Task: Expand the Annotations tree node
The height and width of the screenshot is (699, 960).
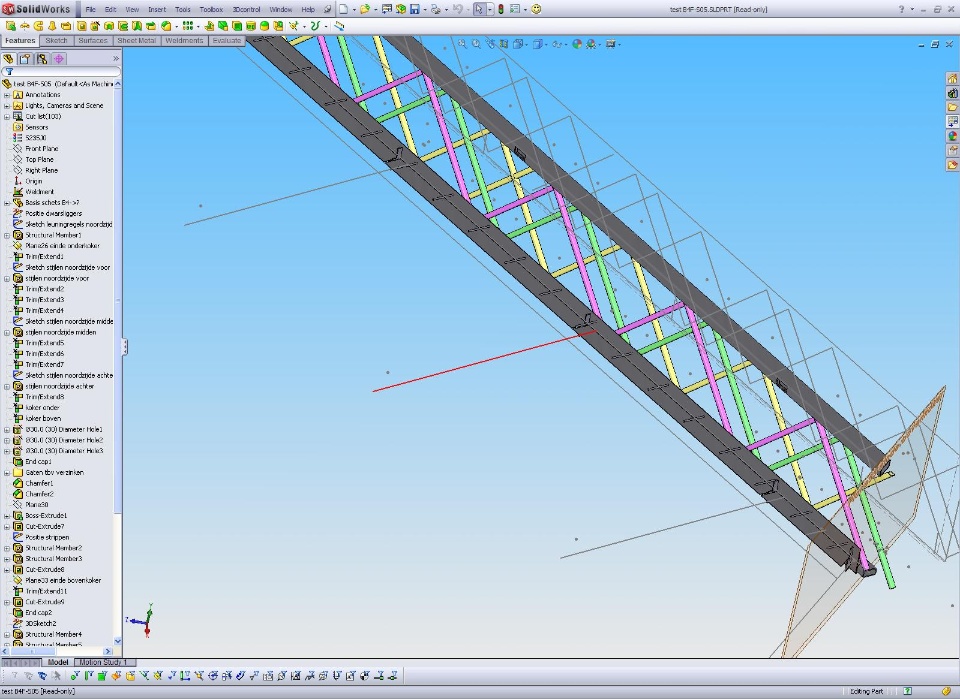Action: click(x=7, y=95)
